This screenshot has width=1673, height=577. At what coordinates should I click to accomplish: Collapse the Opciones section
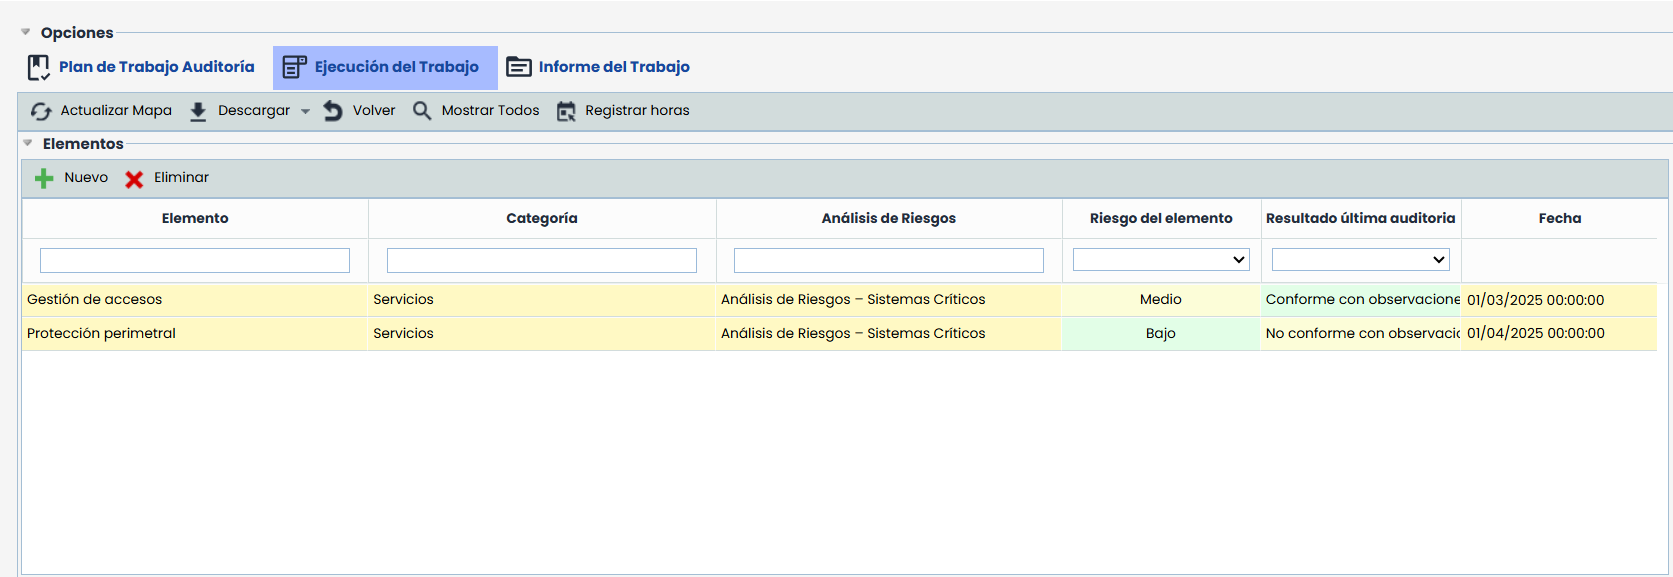26,32
